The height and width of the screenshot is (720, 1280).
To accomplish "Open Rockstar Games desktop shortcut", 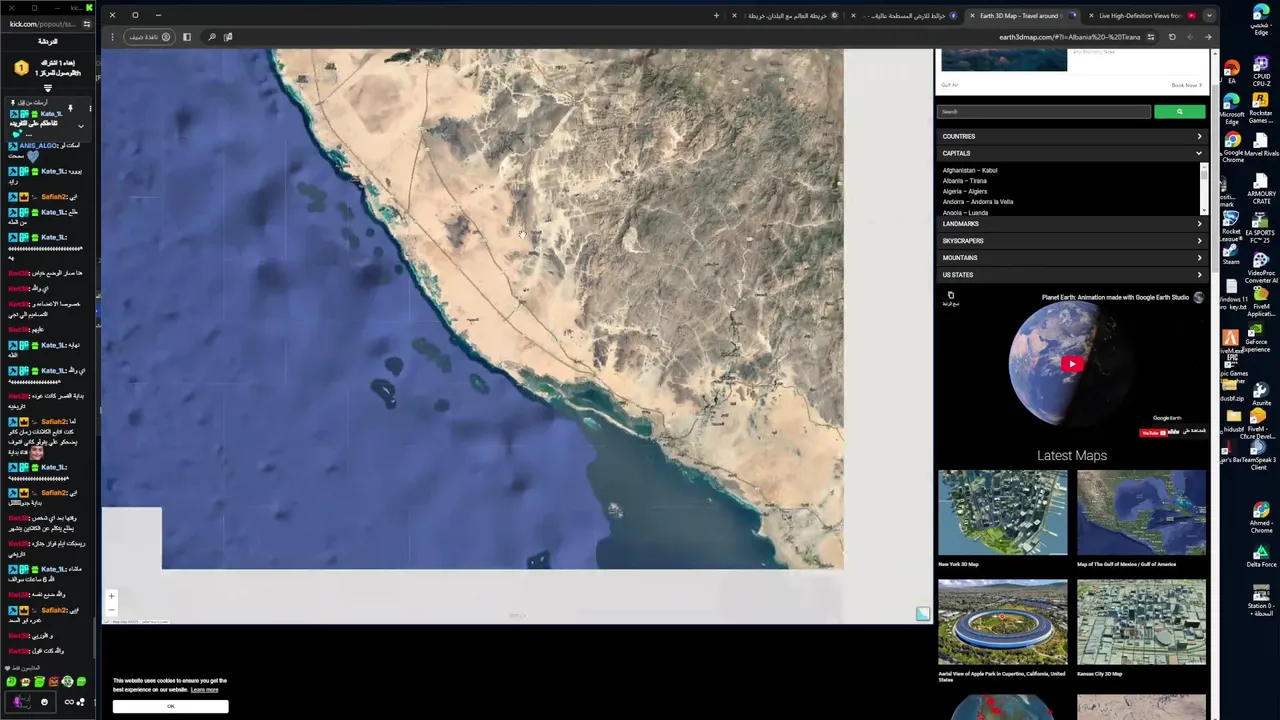I will tap(1261, 109).
